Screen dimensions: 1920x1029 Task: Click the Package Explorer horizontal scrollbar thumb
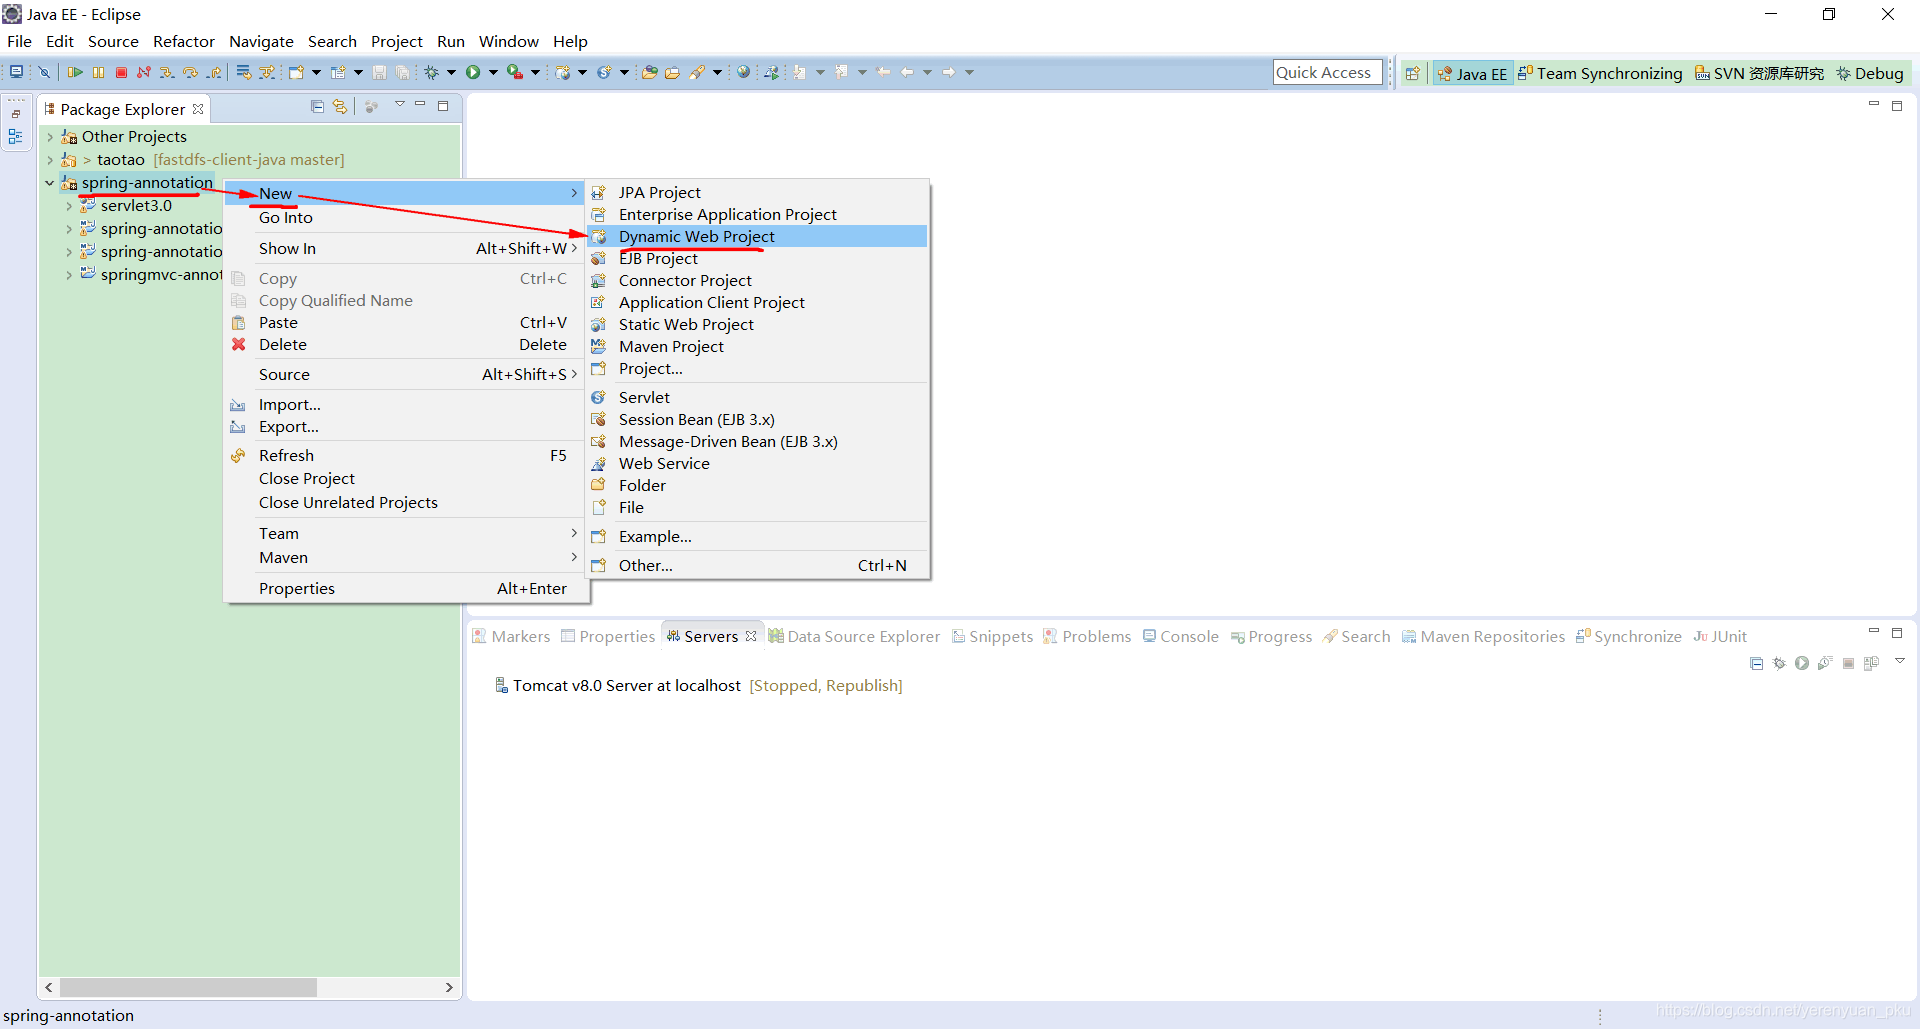(188, 988)
